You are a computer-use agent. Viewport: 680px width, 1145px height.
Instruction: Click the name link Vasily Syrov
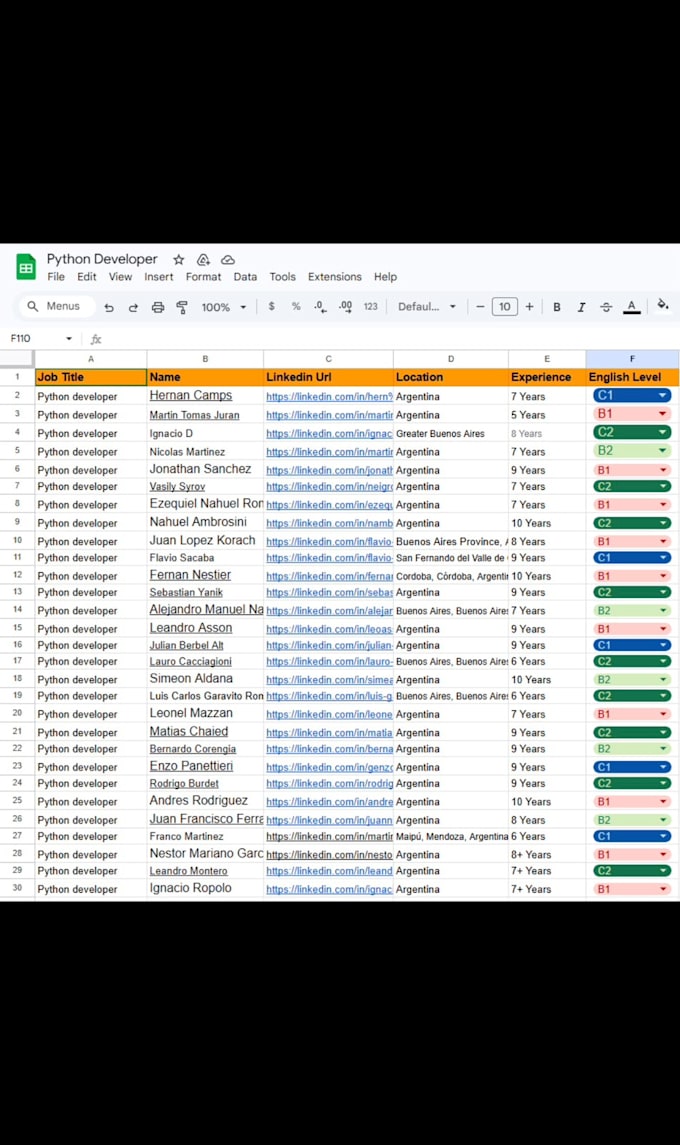pos(177,486)
